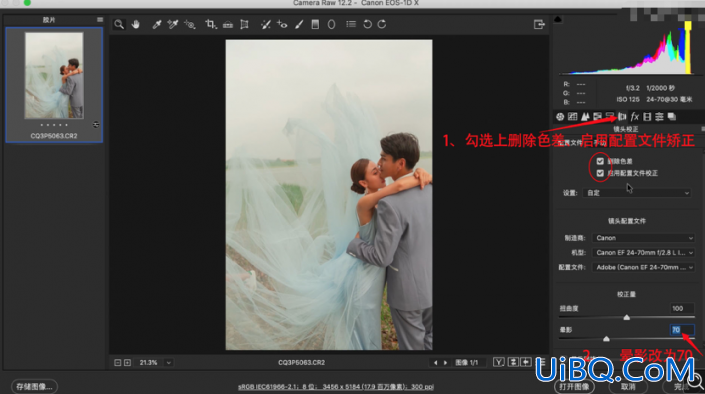Click the Vignetting slider handle
Viewport: 705px width, 394px height.
click(x=606, y=339)
